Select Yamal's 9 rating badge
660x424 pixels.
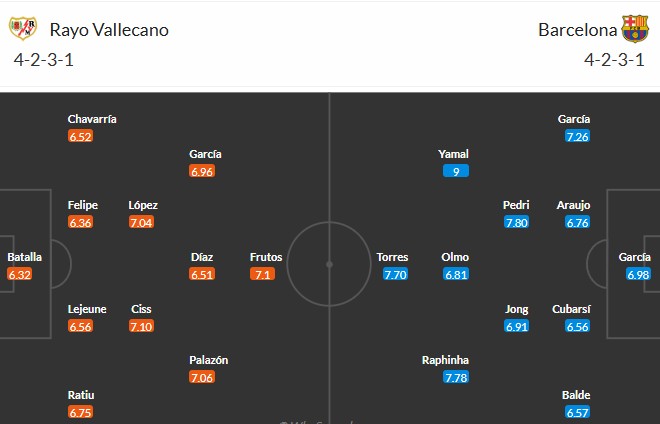[456, 171]
